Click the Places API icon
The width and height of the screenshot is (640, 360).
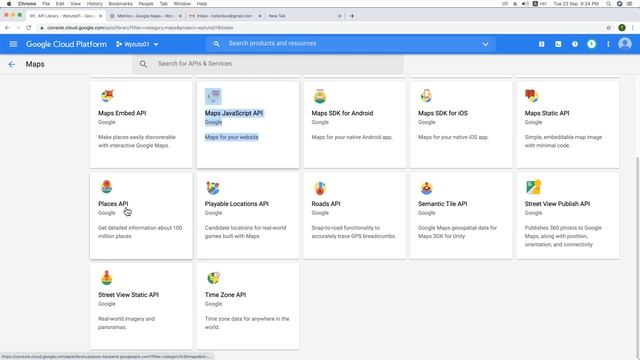coord(107,187)
